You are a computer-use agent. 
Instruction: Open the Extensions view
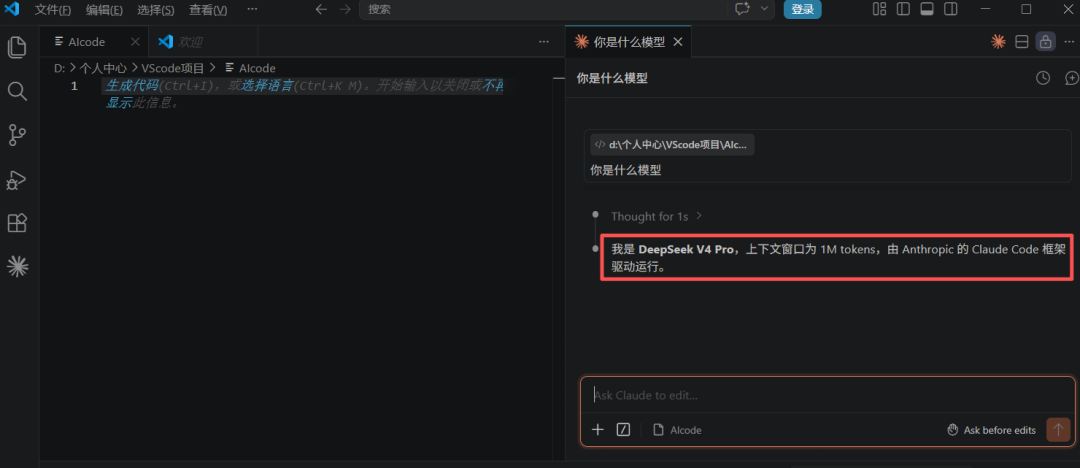[x=17, y=223]
